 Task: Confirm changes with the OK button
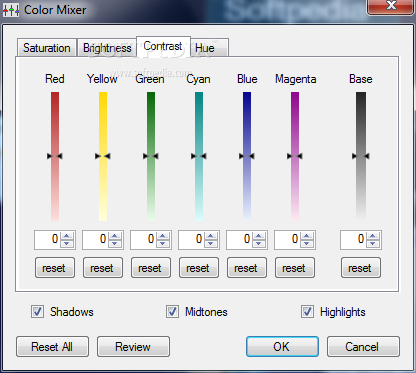tap(282, 347)
